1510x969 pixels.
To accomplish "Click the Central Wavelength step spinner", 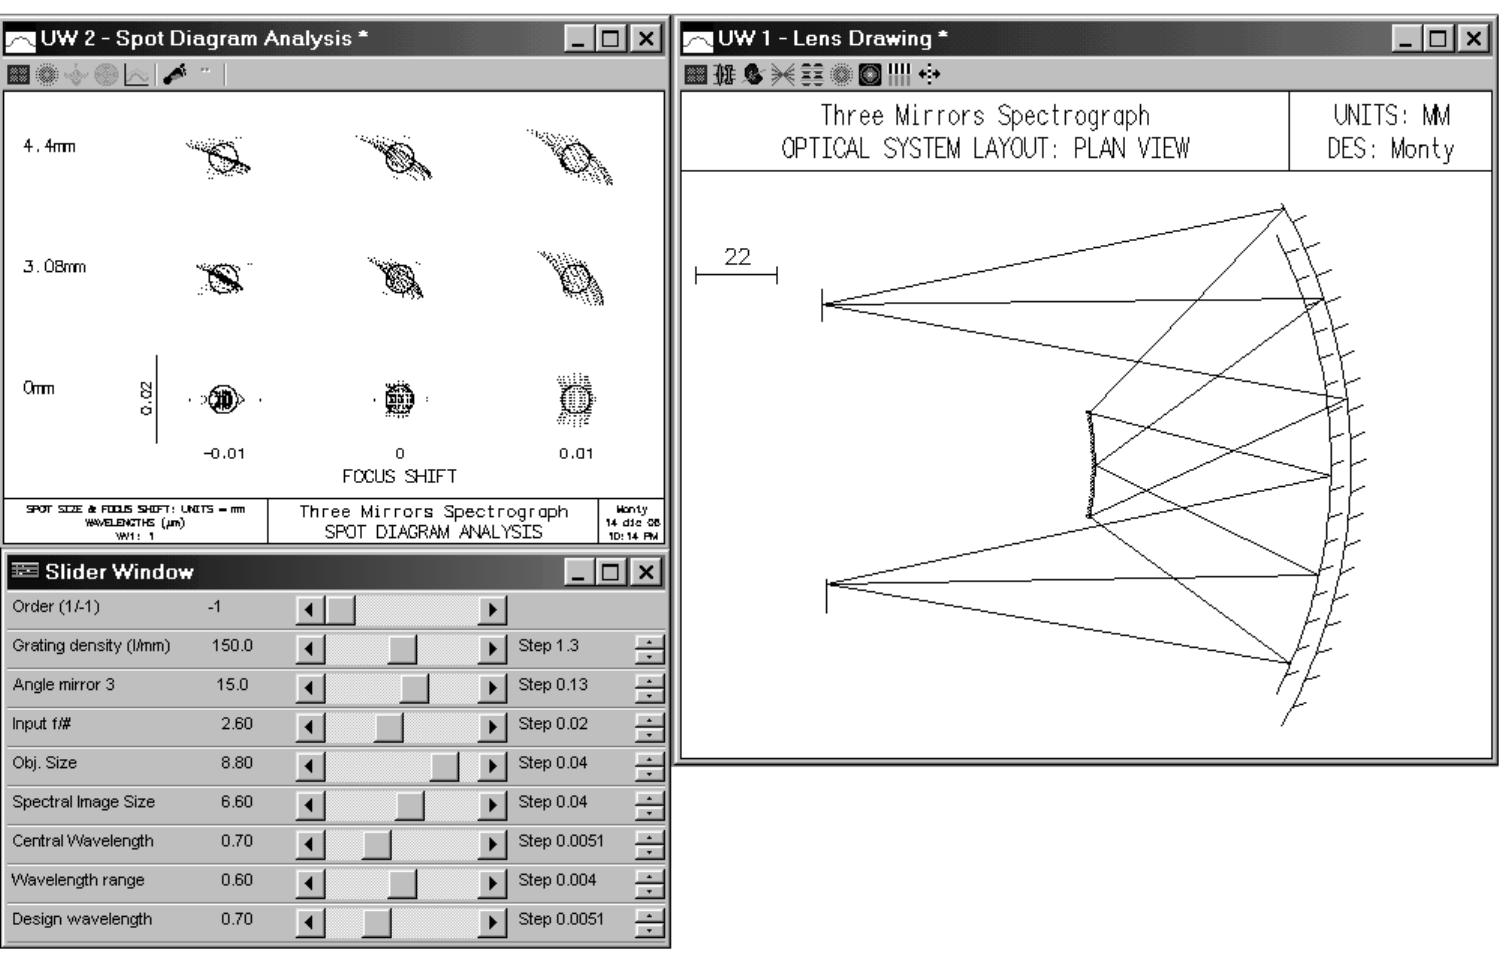I will pos(649,843).
